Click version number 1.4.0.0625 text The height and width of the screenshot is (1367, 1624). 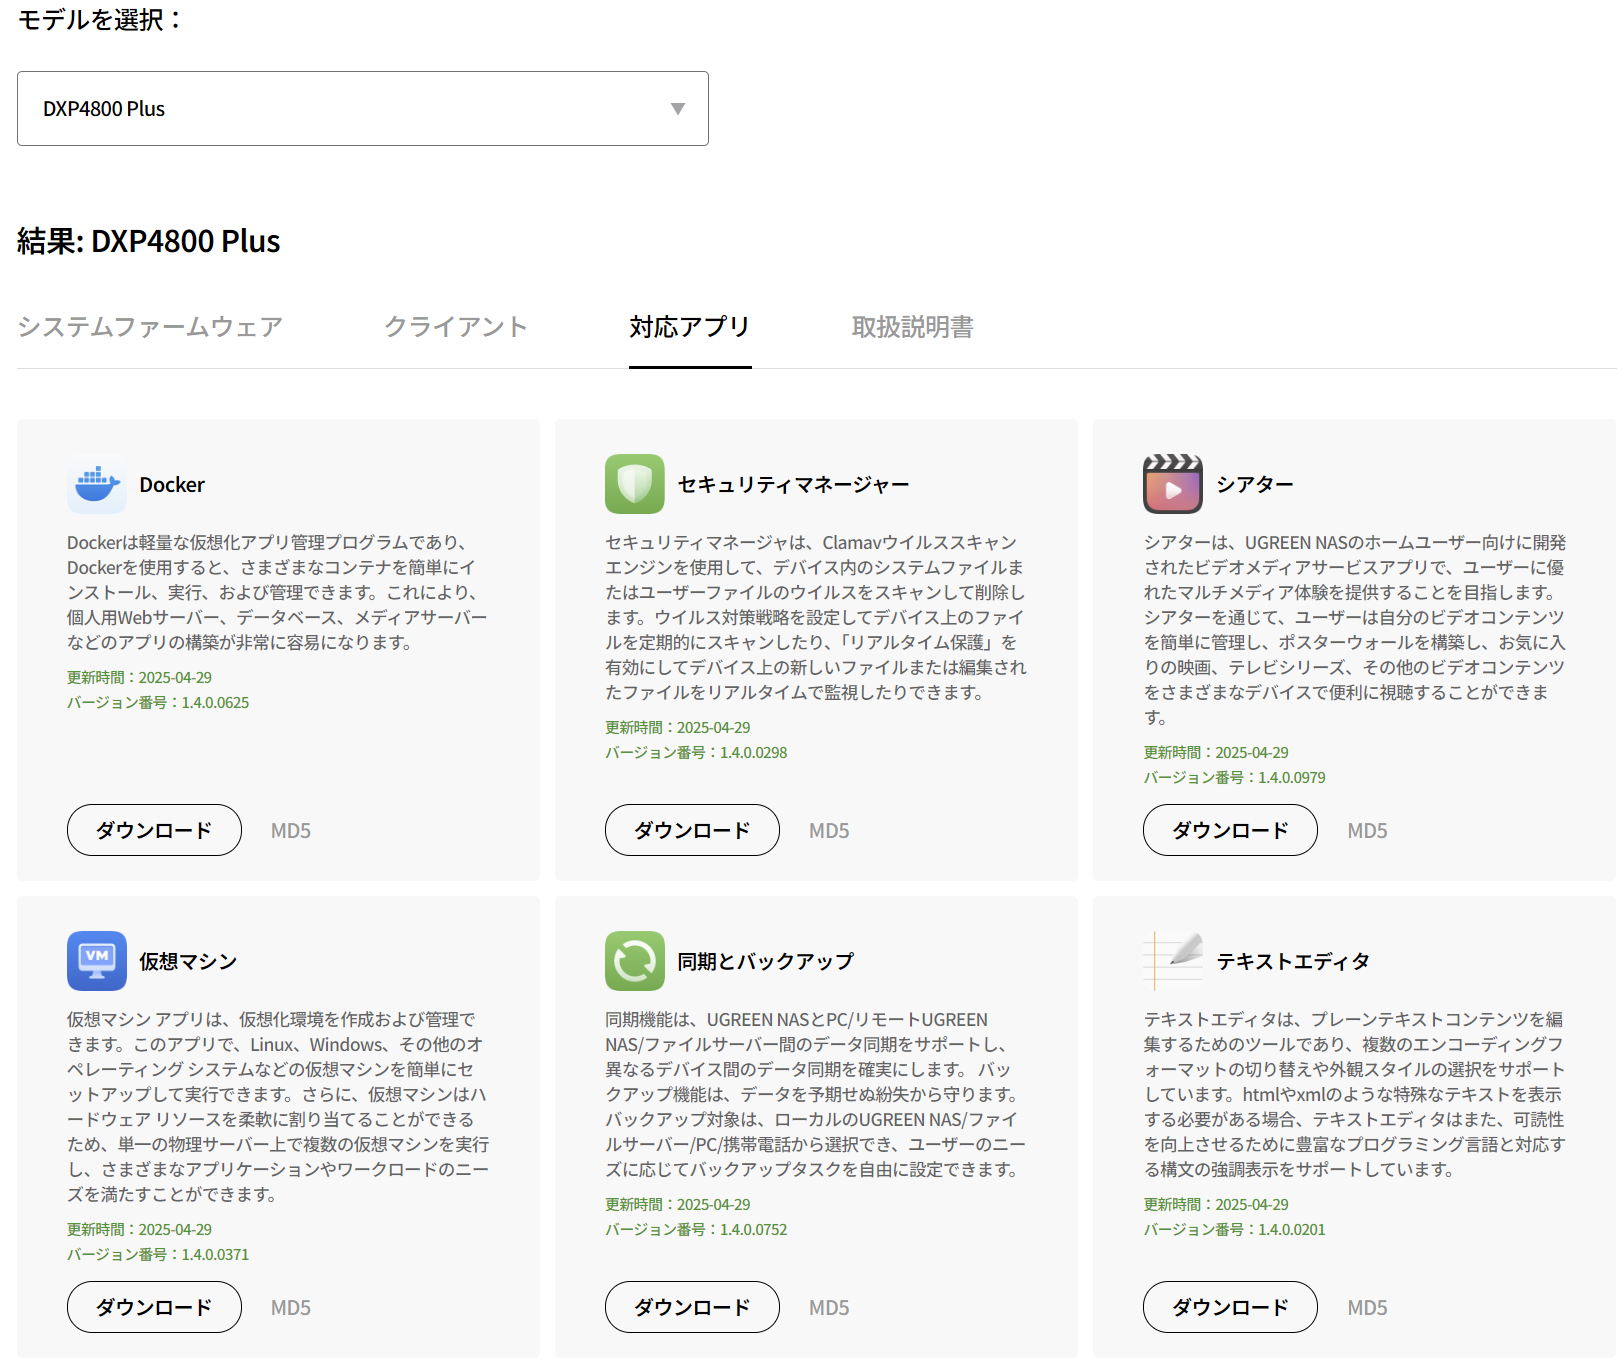[x=215, y=703]
